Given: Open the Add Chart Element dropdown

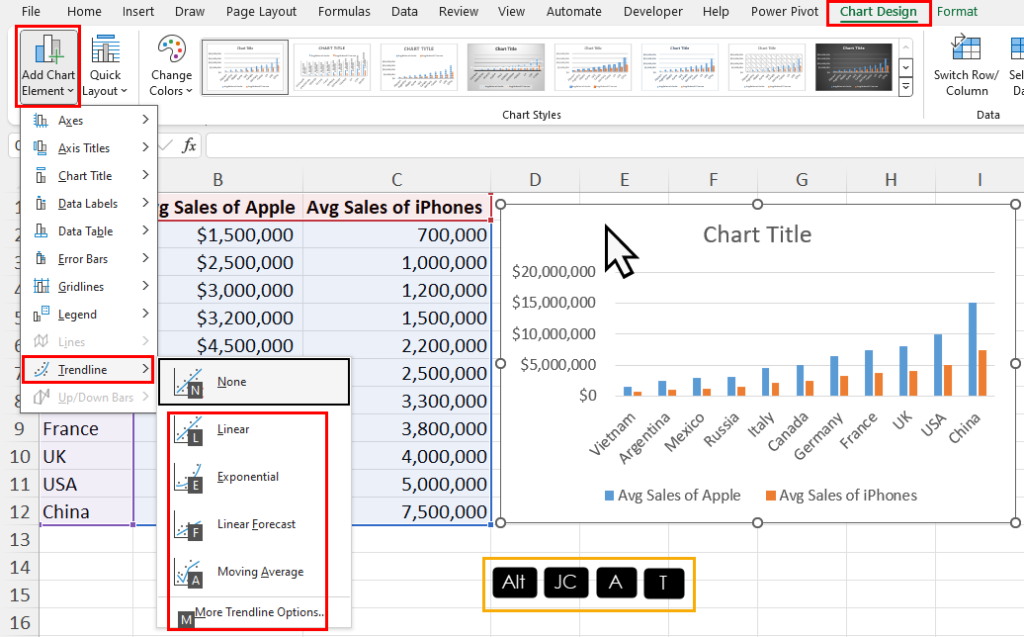Looking at the screenshot, I should coord(48,66).
